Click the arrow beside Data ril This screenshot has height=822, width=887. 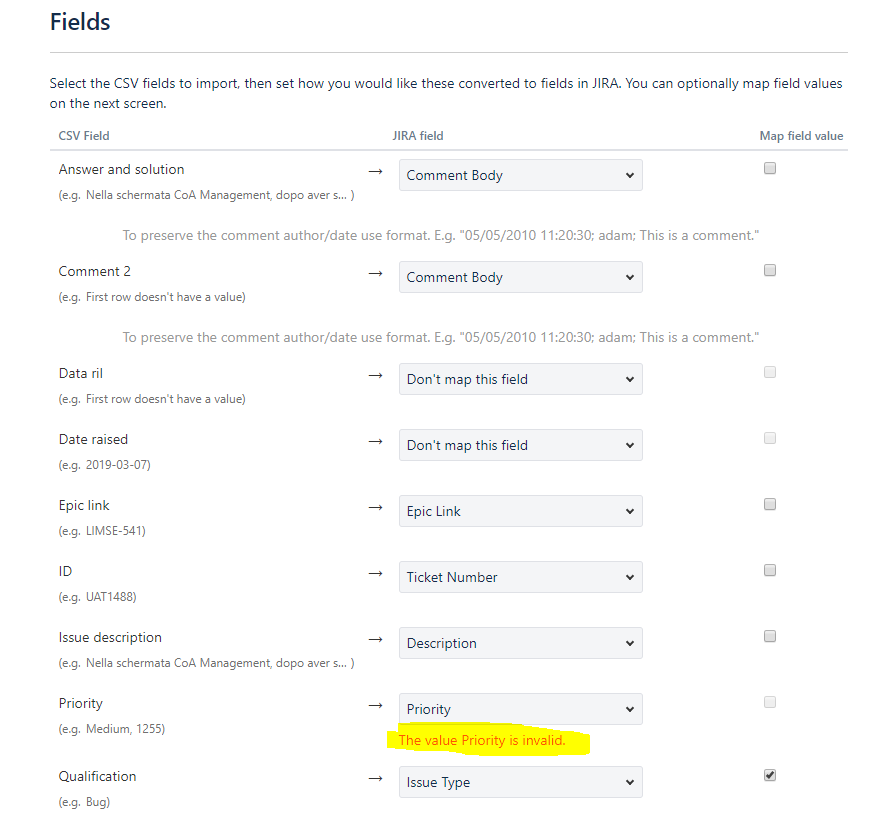pyautogui.click(x=375, y=374)
